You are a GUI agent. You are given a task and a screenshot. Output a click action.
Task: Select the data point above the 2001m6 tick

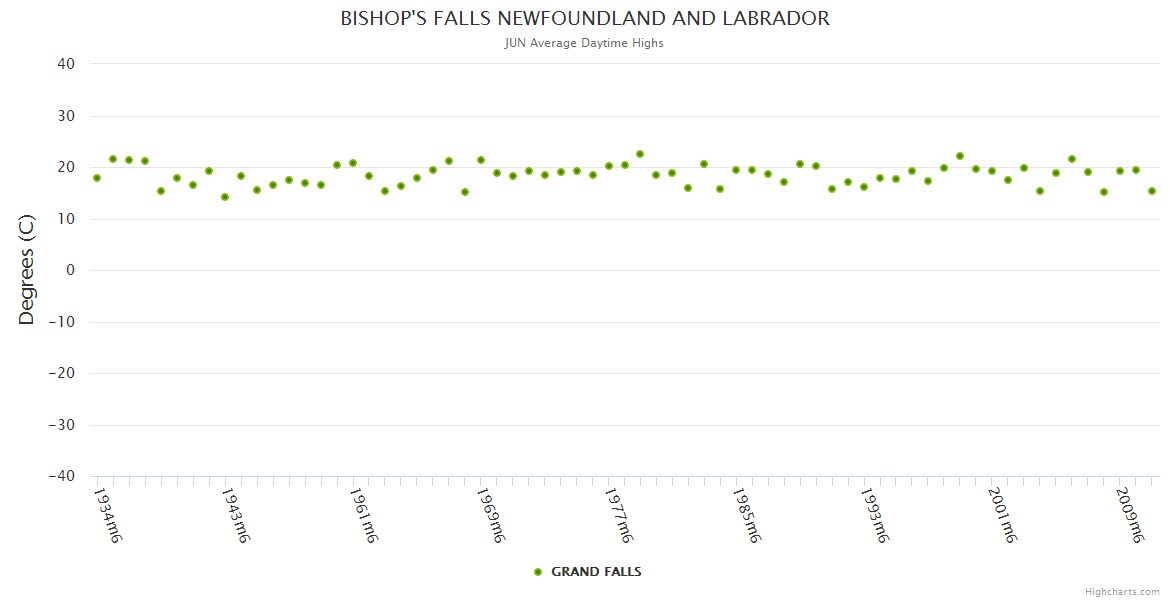[x=992, y=171]
